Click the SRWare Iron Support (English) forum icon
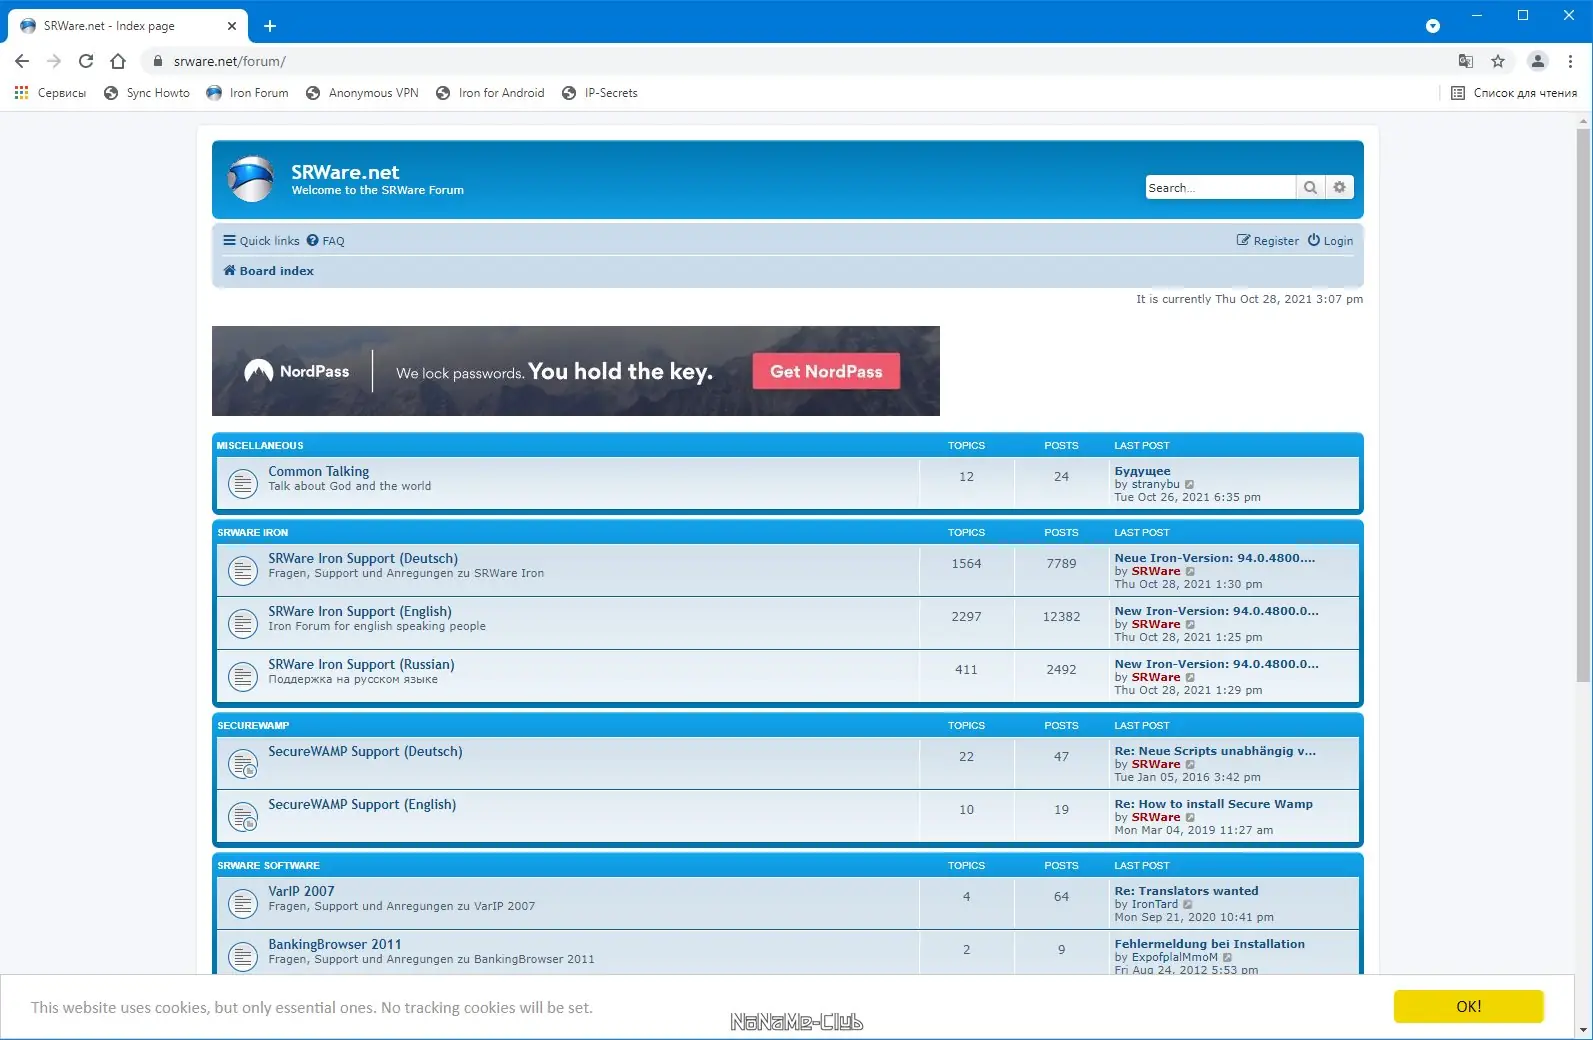Image resolution: width=1593 pixels, height=1040 pixels. pyautogui.click(x=242, y=624)
